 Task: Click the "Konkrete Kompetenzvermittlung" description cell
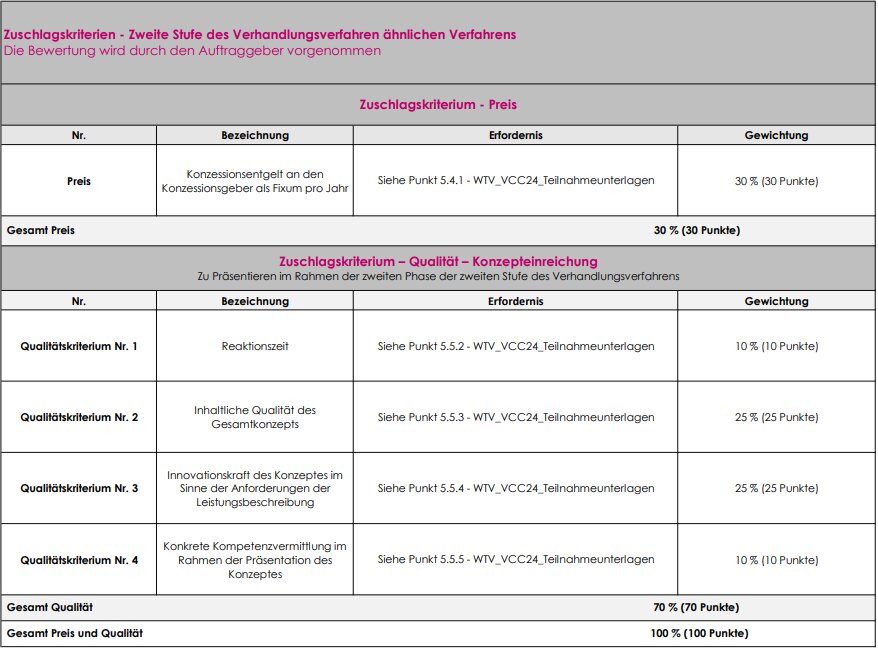pyautogui.click(x=255, y=560)
